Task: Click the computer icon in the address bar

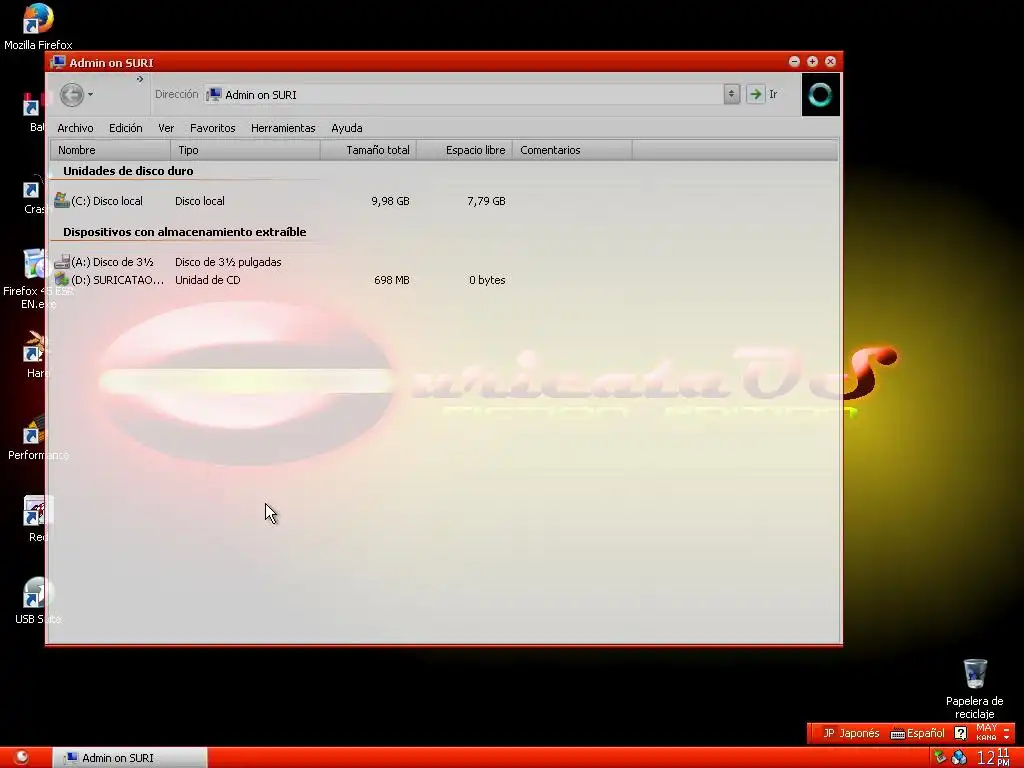Action: 214,95
